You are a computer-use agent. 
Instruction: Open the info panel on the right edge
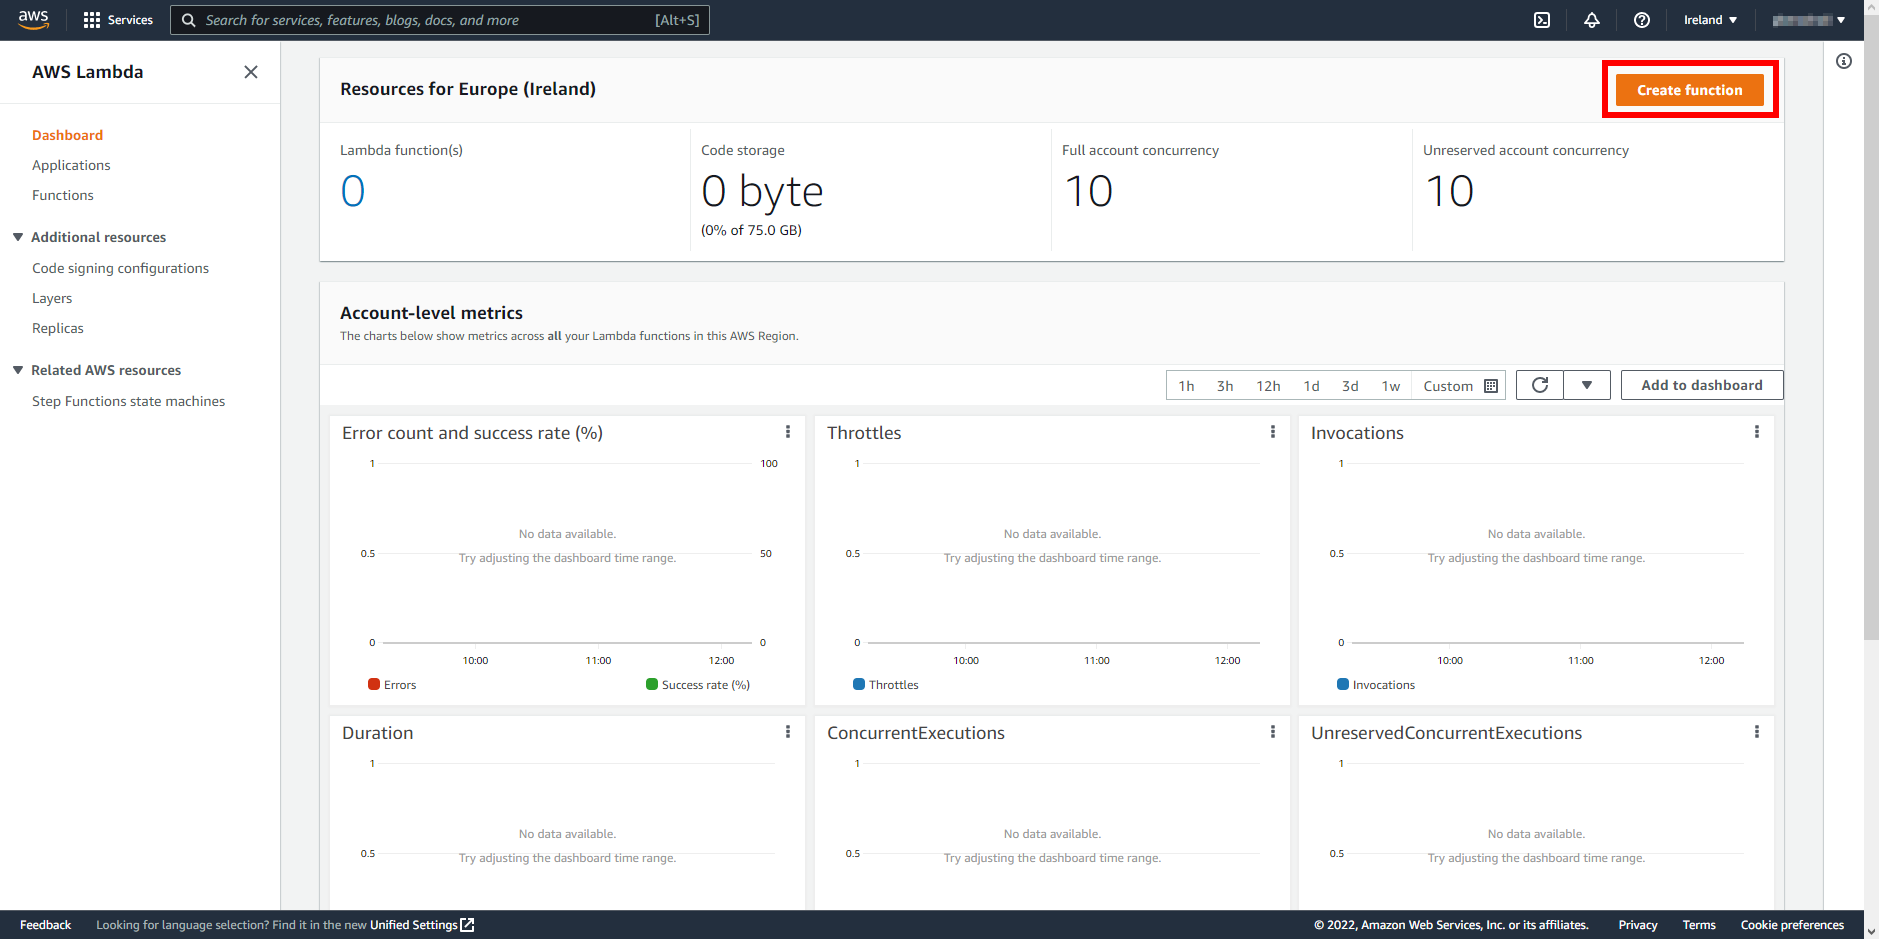[x=1844, y=61]
